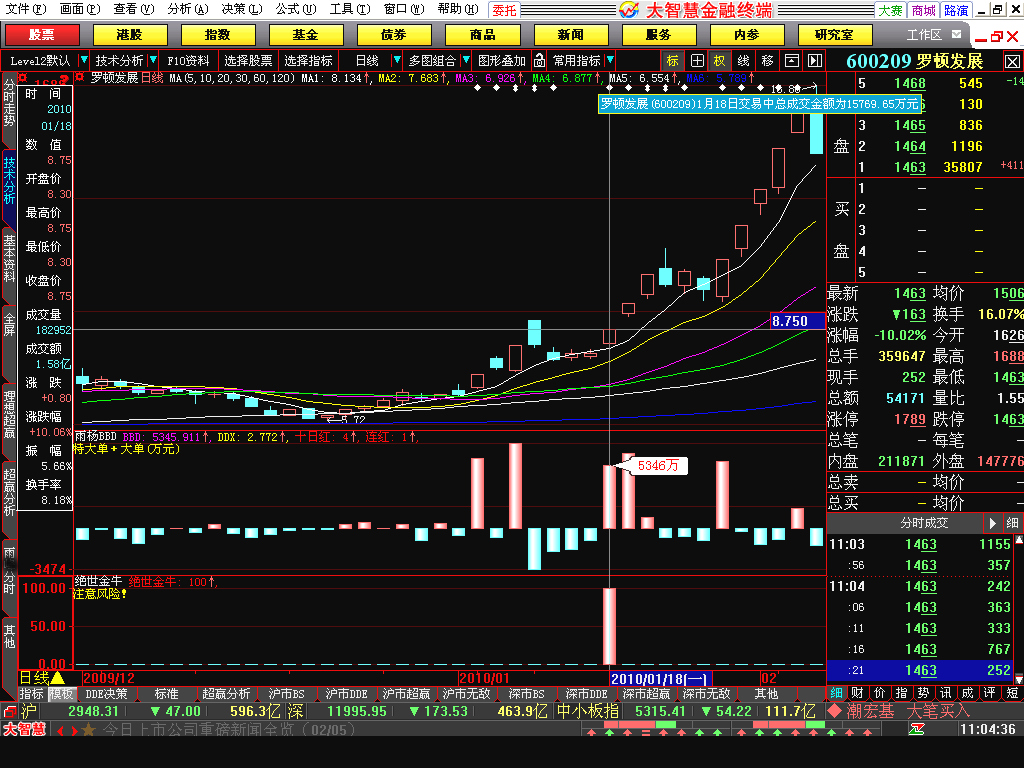Click the 港股 button
The image size is (1024, 768).
(x=129, y=35)
